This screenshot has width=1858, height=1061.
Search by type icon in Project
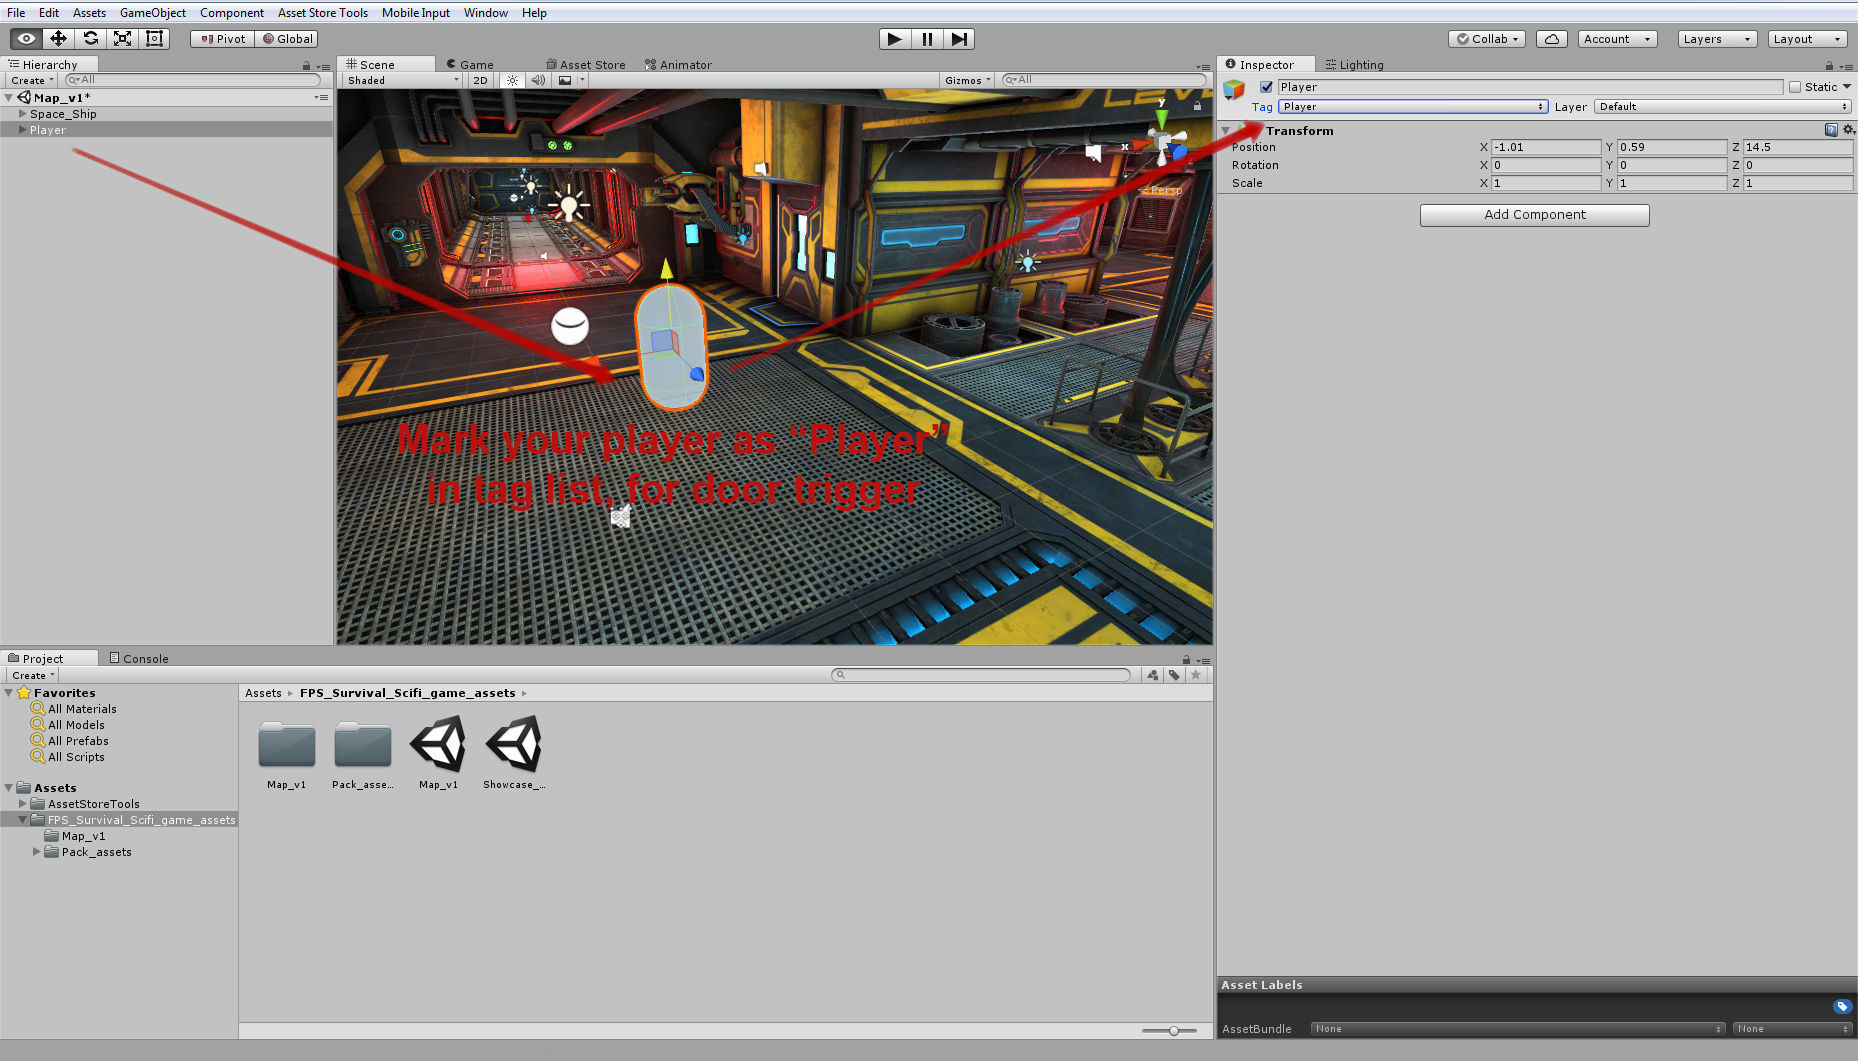pyautogui.click(x=1153, y=675)
